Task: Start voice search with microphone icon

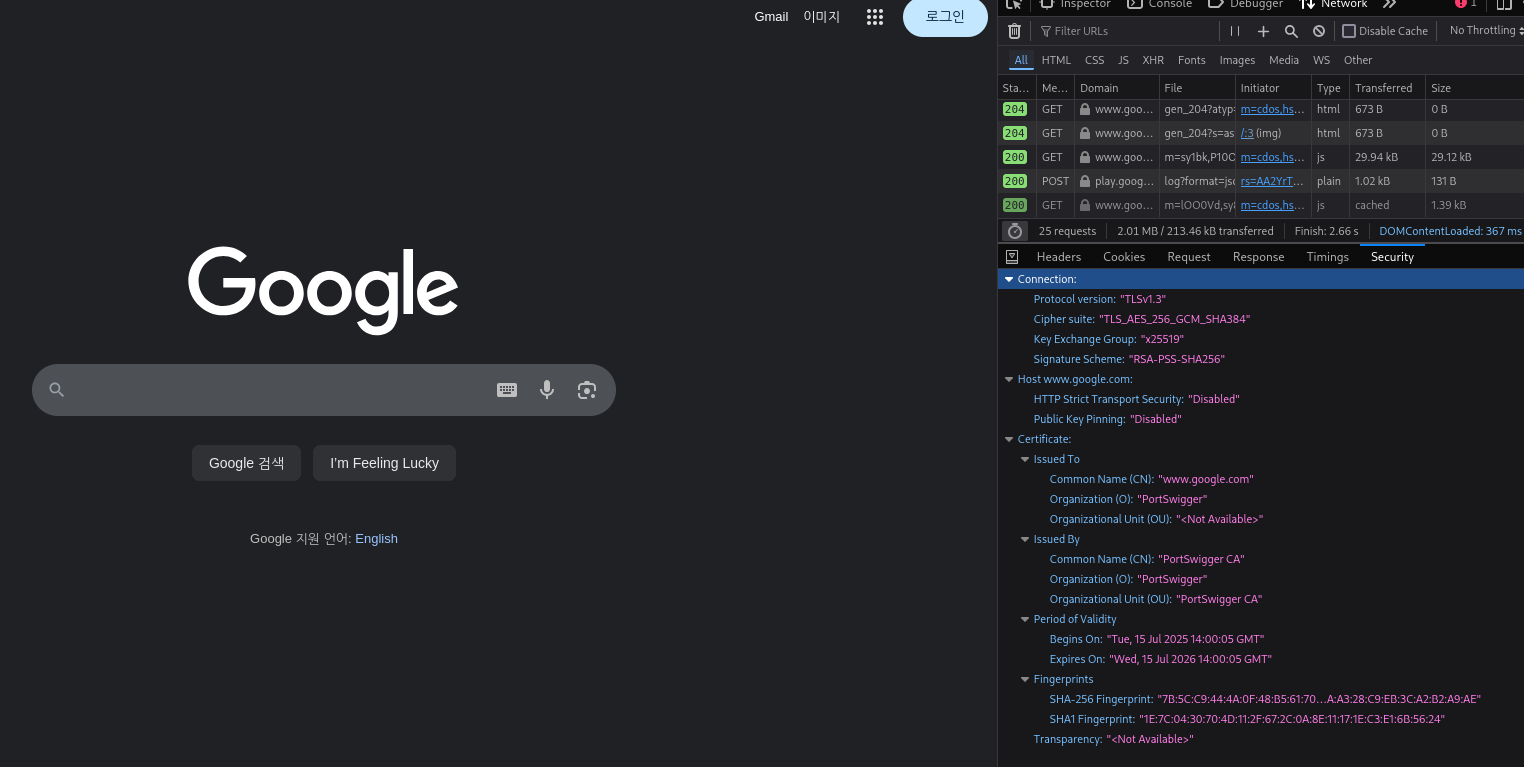Action: click(x=547, y=390)
